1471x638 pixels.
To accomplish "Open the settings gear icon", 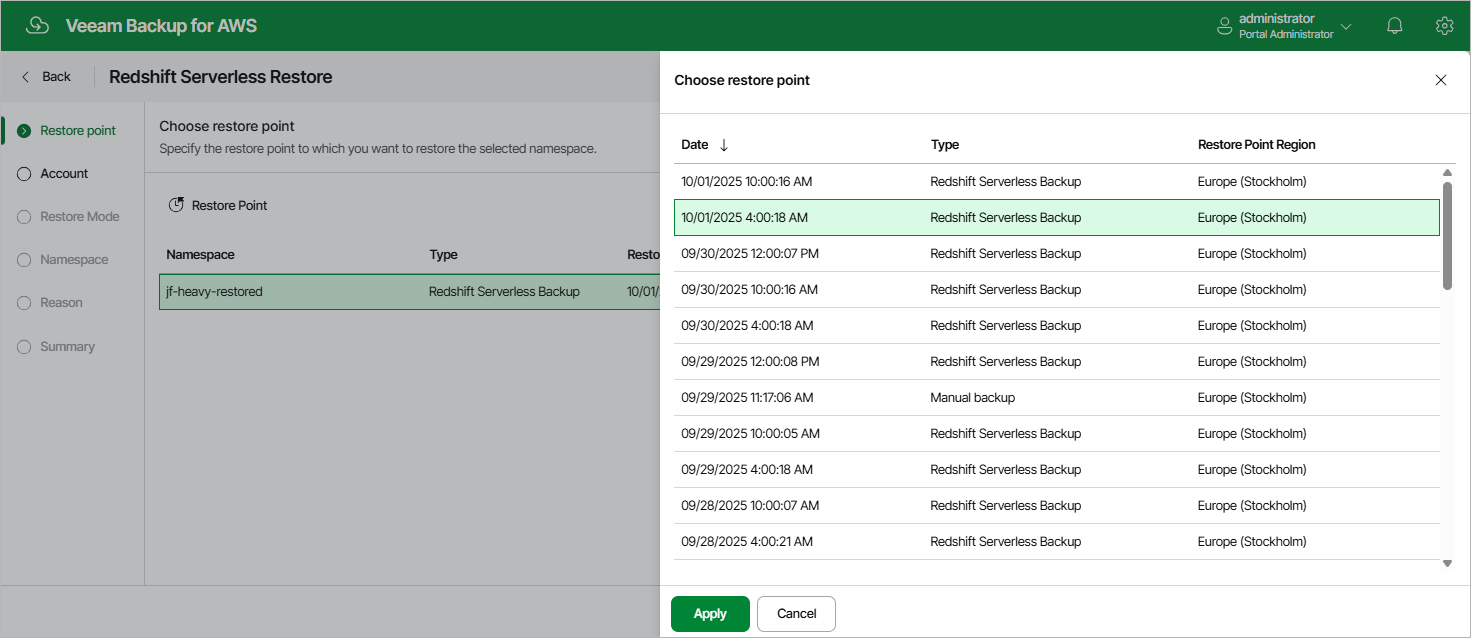I will pyautogui.click(x=1444, y=26).
